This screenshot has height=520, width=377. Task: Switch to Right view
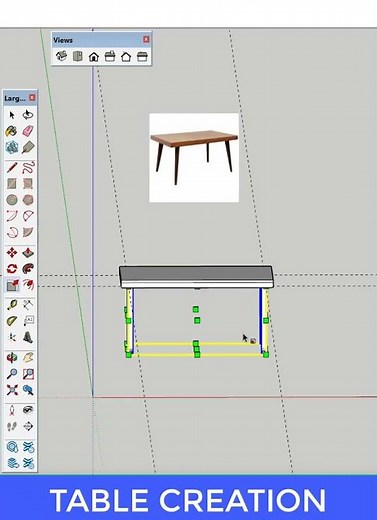tap(110, 56)
